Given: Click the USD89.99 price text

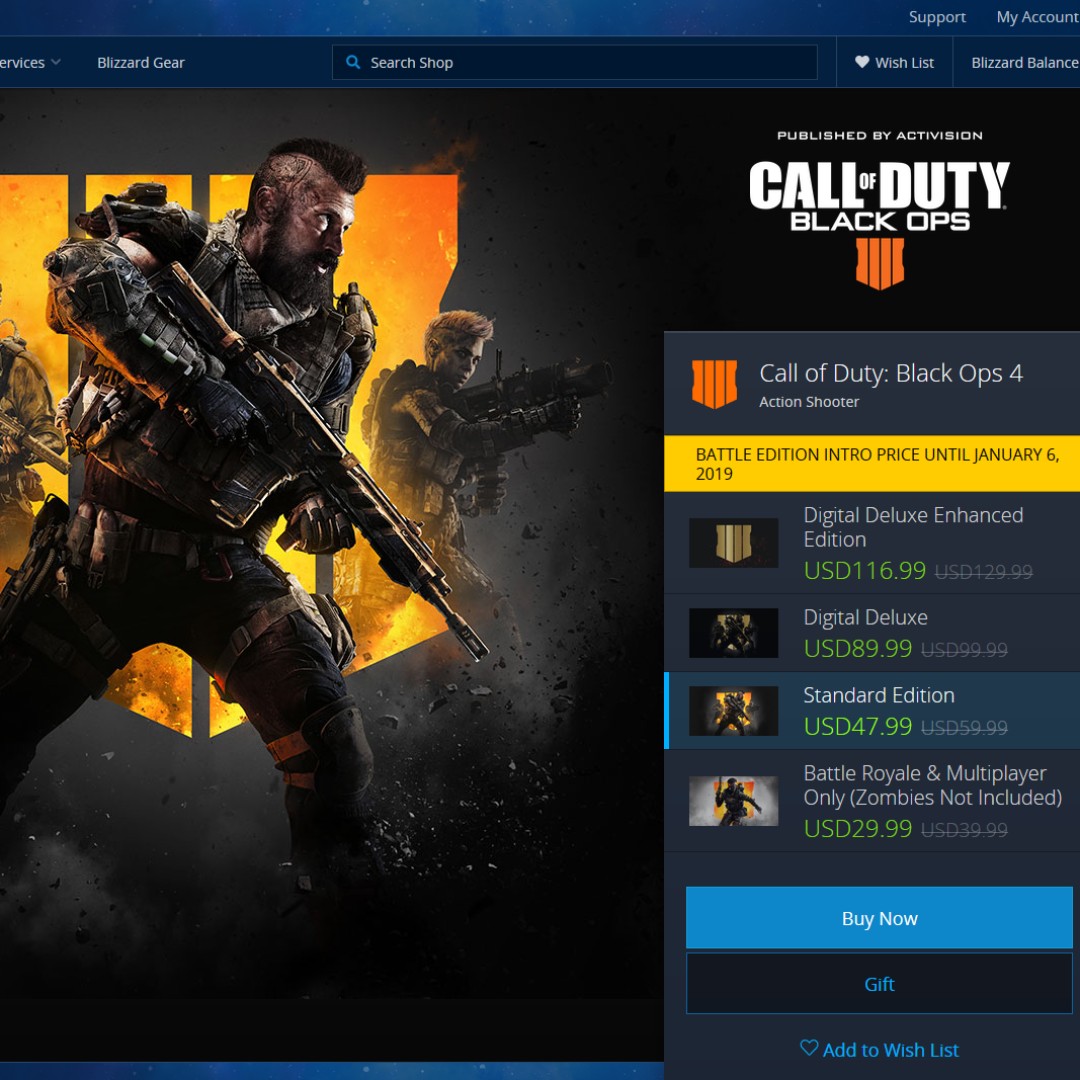Looking at the screenshot, I should pyautogui.click(x=858, y=648).
